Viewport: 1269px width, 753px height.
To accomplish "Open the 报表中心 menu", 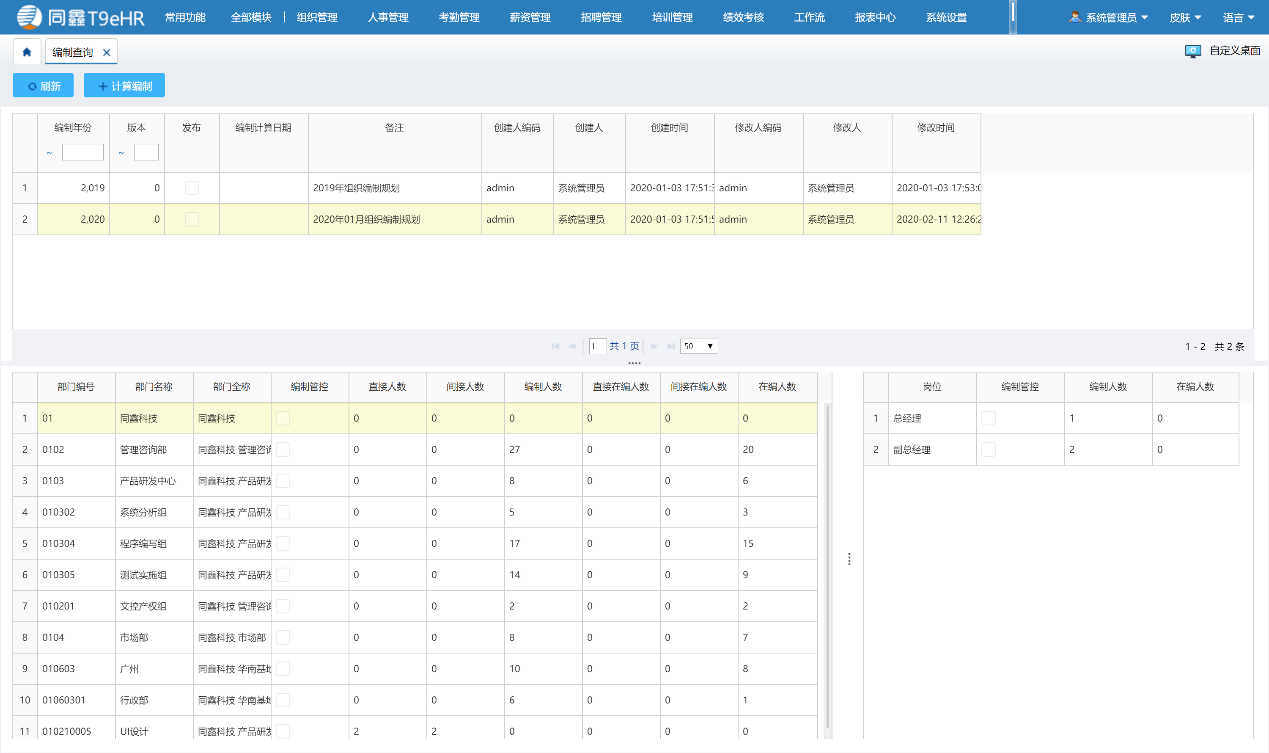I will (x=875, y=17).
